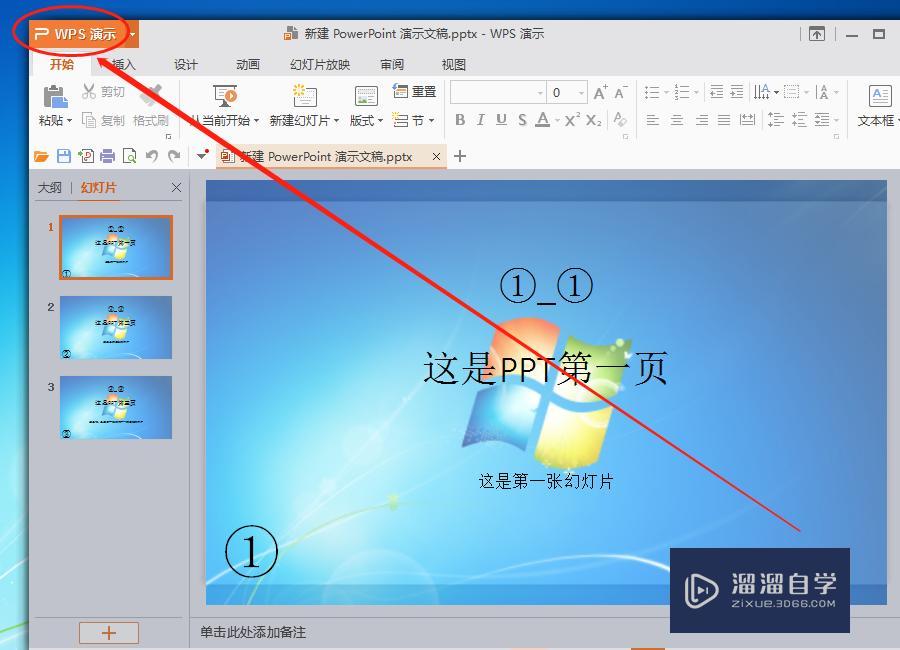Toggle underline formatting

tap(501, 119)
